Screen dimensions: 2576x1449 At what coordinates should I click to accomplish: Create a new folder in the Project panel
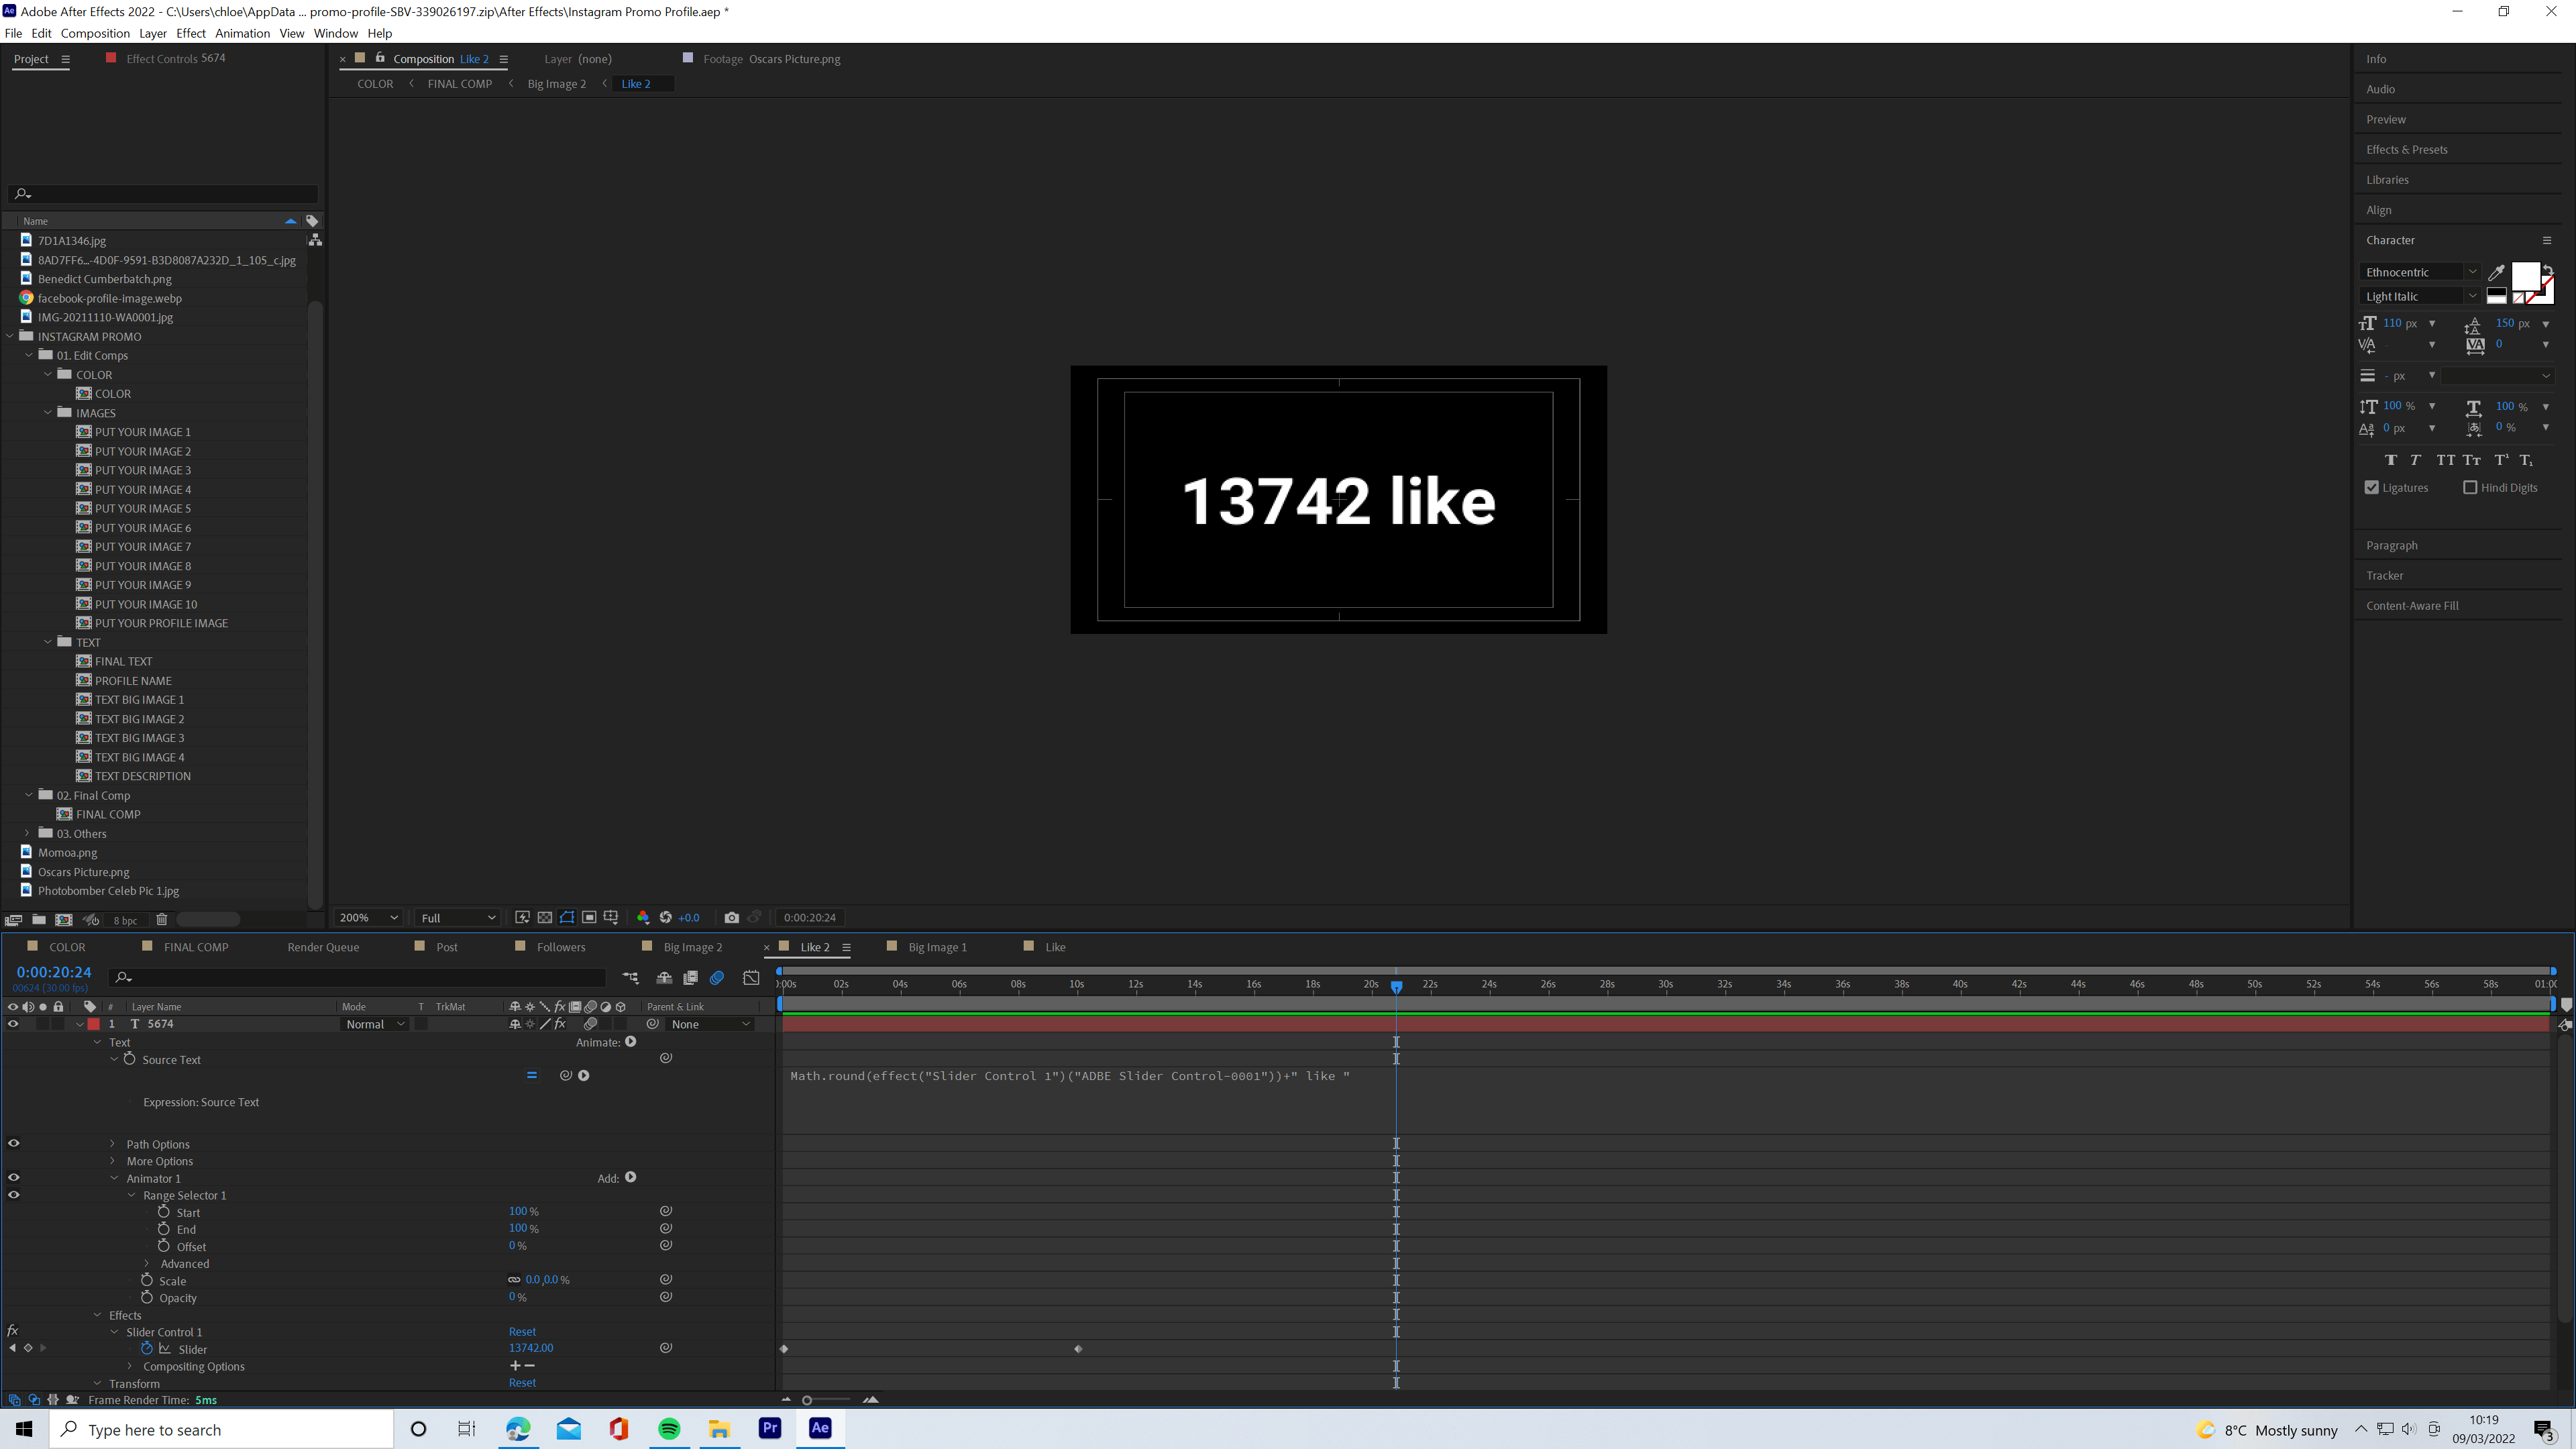(x=39, y=919)
